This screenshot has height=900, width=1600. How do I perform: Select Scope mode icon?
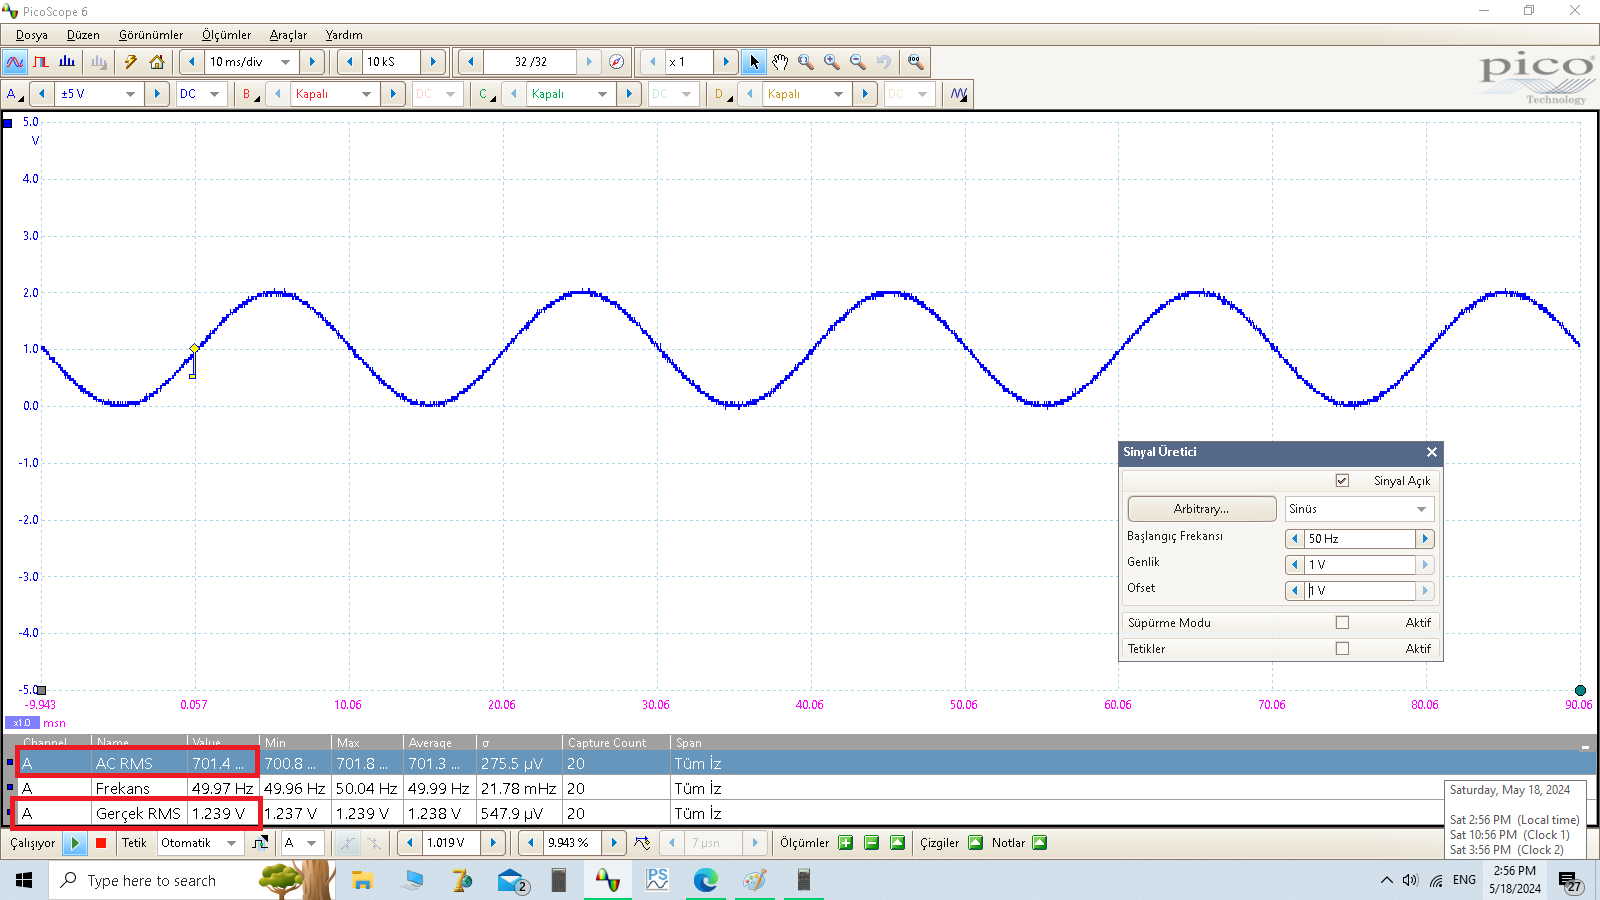pyautogui.click(x=15, y=62)
